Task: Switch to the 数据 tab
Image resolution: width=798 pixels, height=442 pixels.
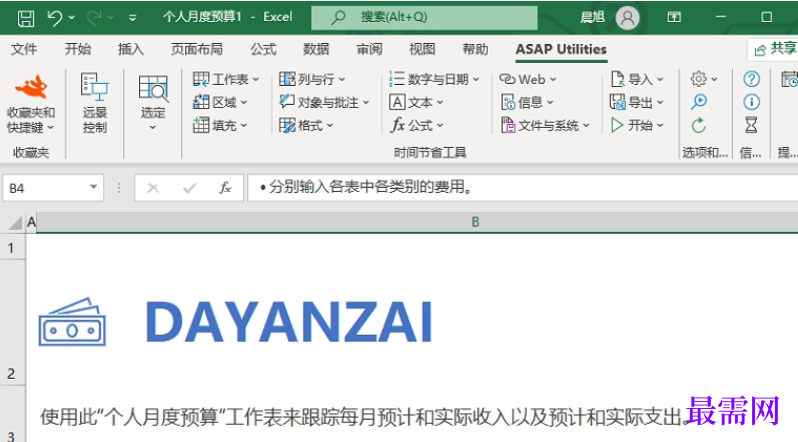Action: click(316, 49)
